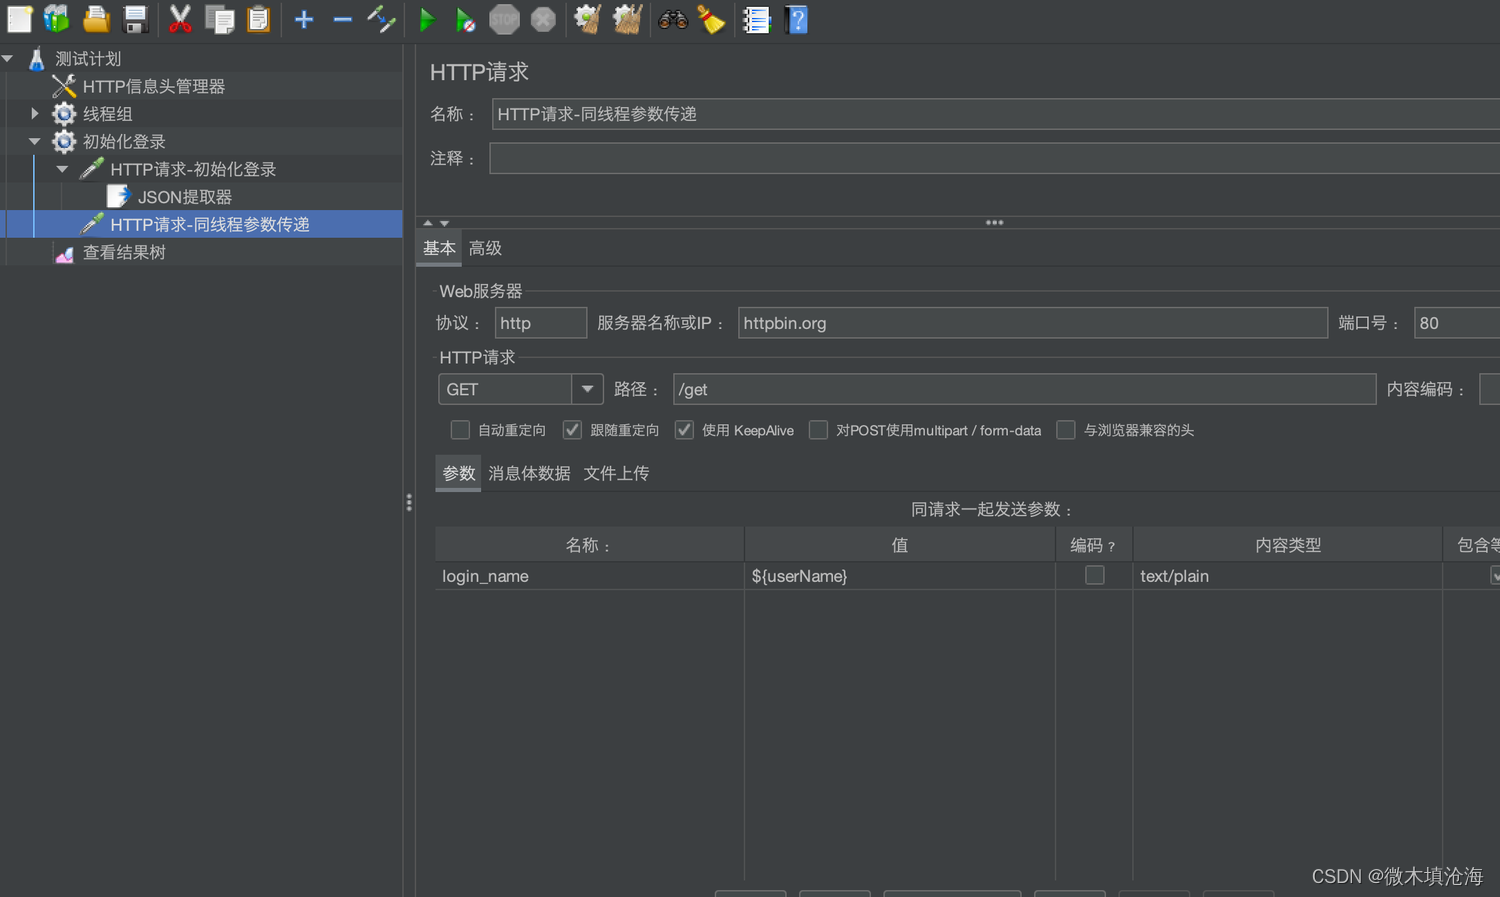Select the 测试计划 root node
This screenshot has height=897, width=1500.
(88, 59)
